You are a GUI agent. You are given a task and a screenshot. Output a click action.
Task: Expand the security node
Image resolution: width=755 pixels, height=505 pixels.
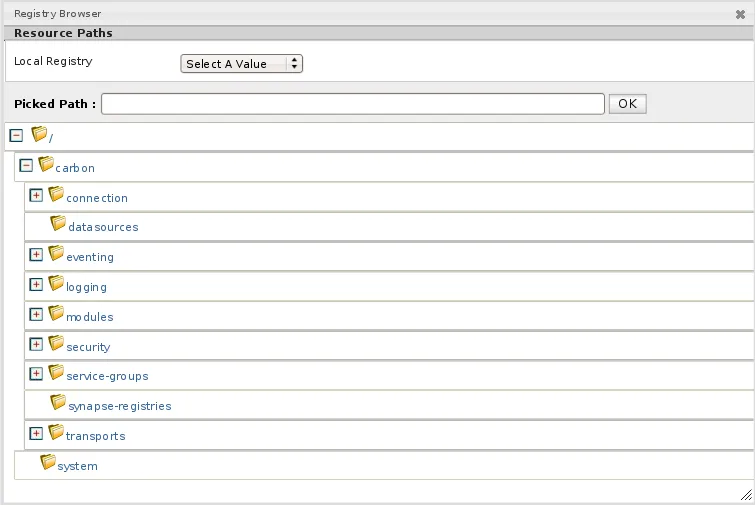coord(36,344)
